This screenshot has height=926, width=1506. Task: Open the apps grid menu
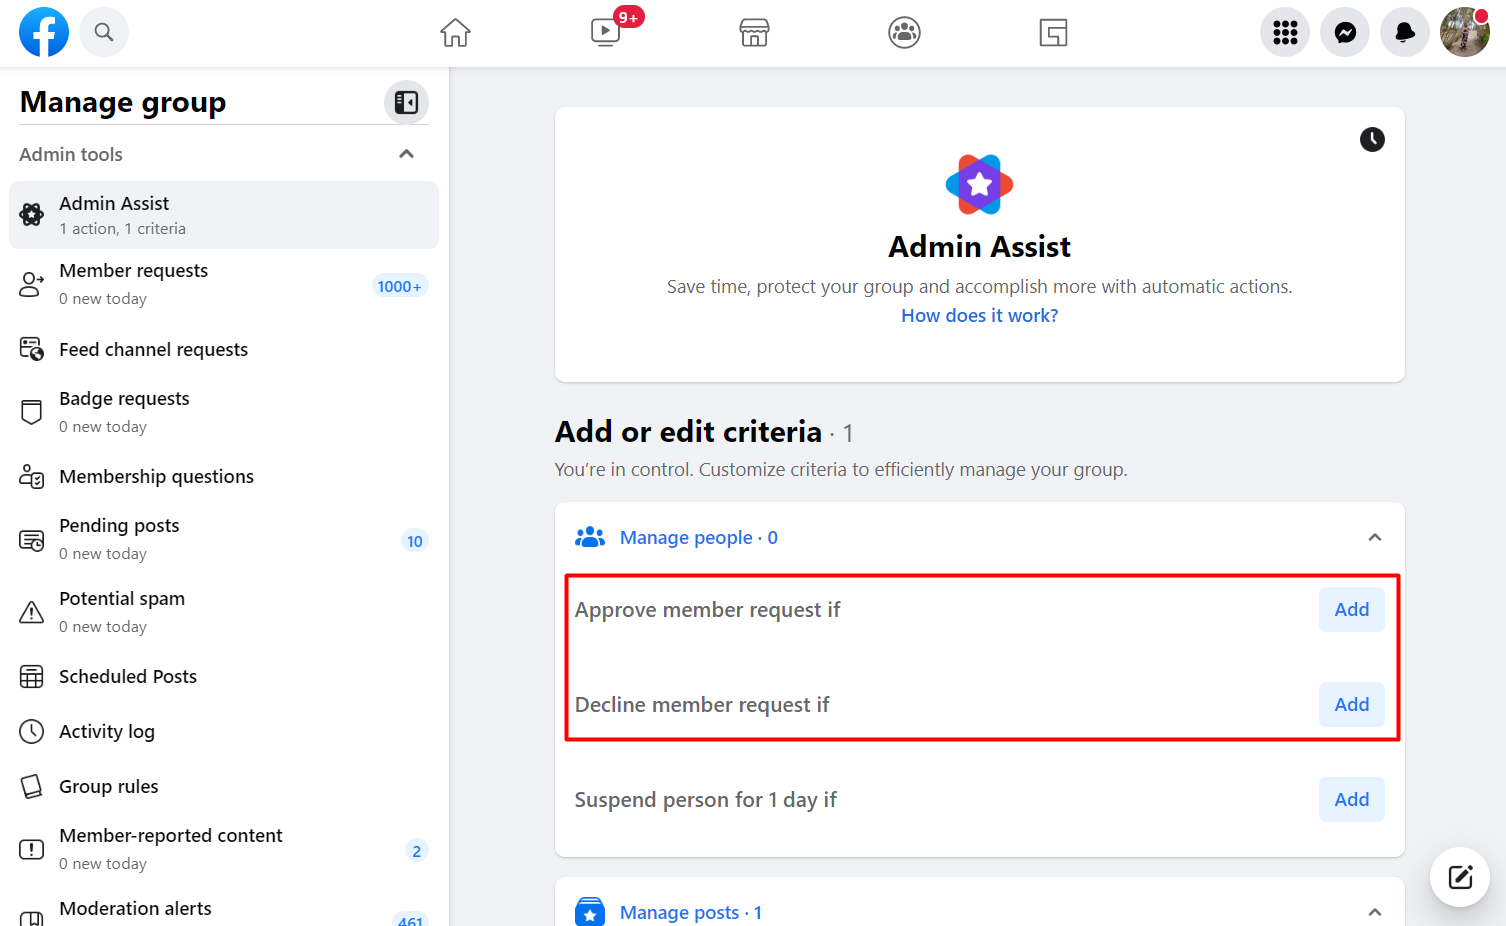tap(1284, 32)
